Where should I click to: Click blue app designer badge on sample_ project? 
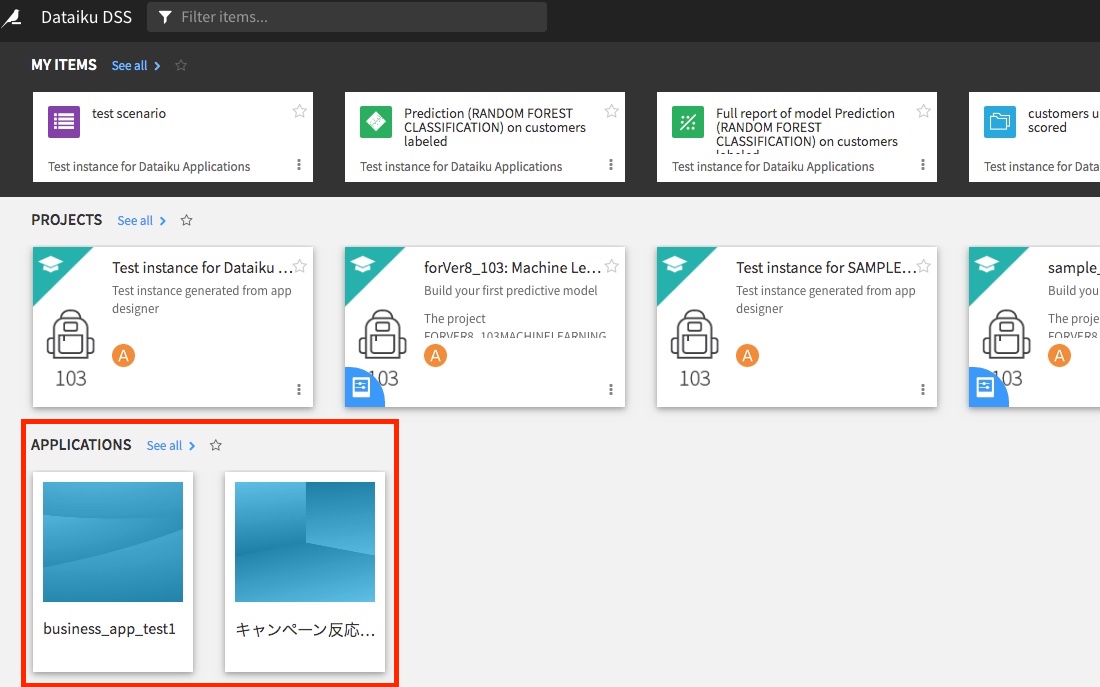tap(986, 387)
